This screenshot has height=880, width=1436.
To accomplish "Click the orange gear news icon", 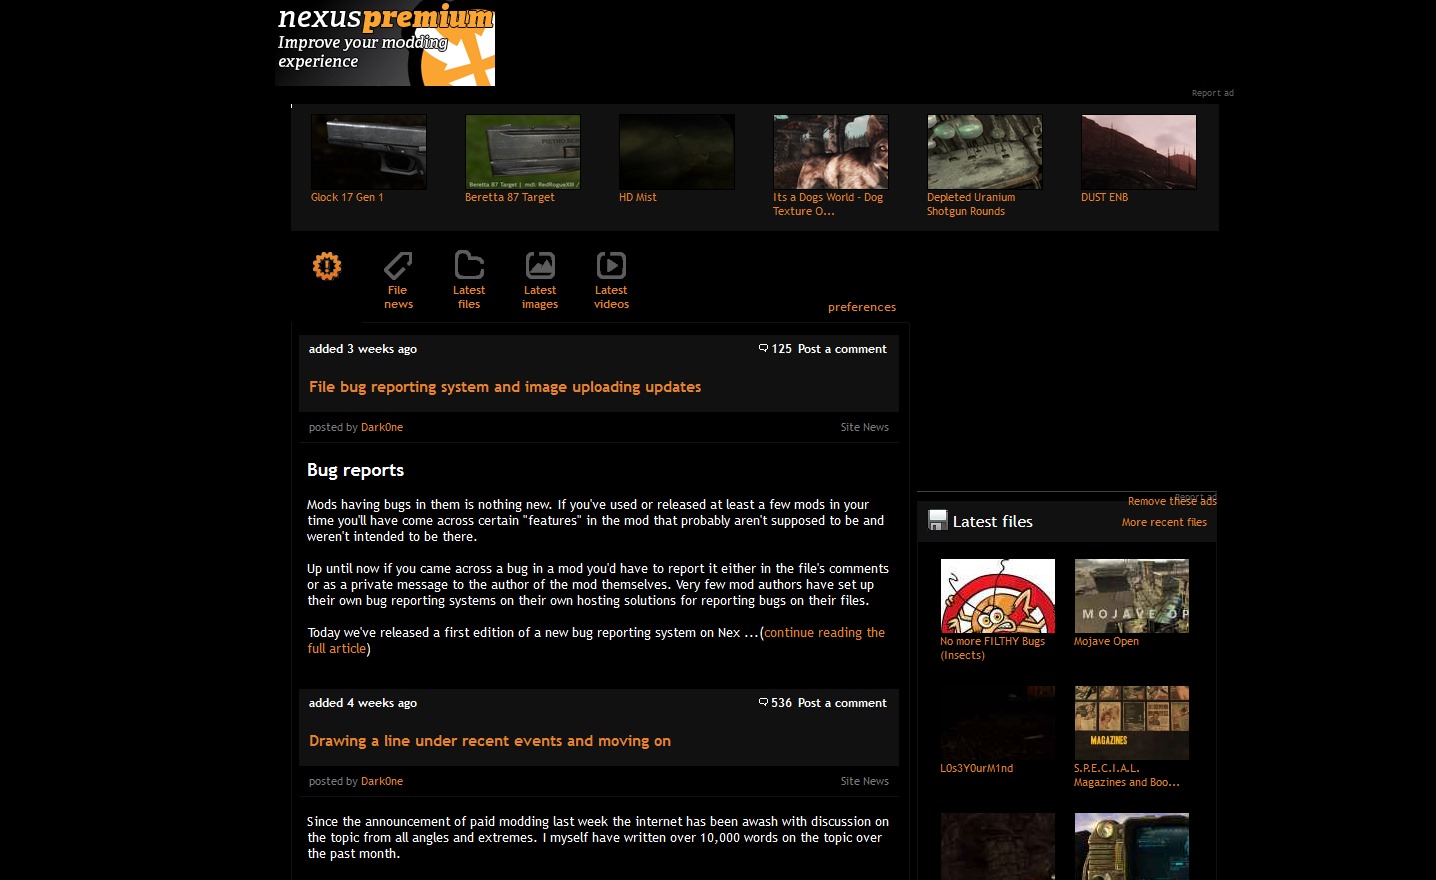I will tap(327, 266).
